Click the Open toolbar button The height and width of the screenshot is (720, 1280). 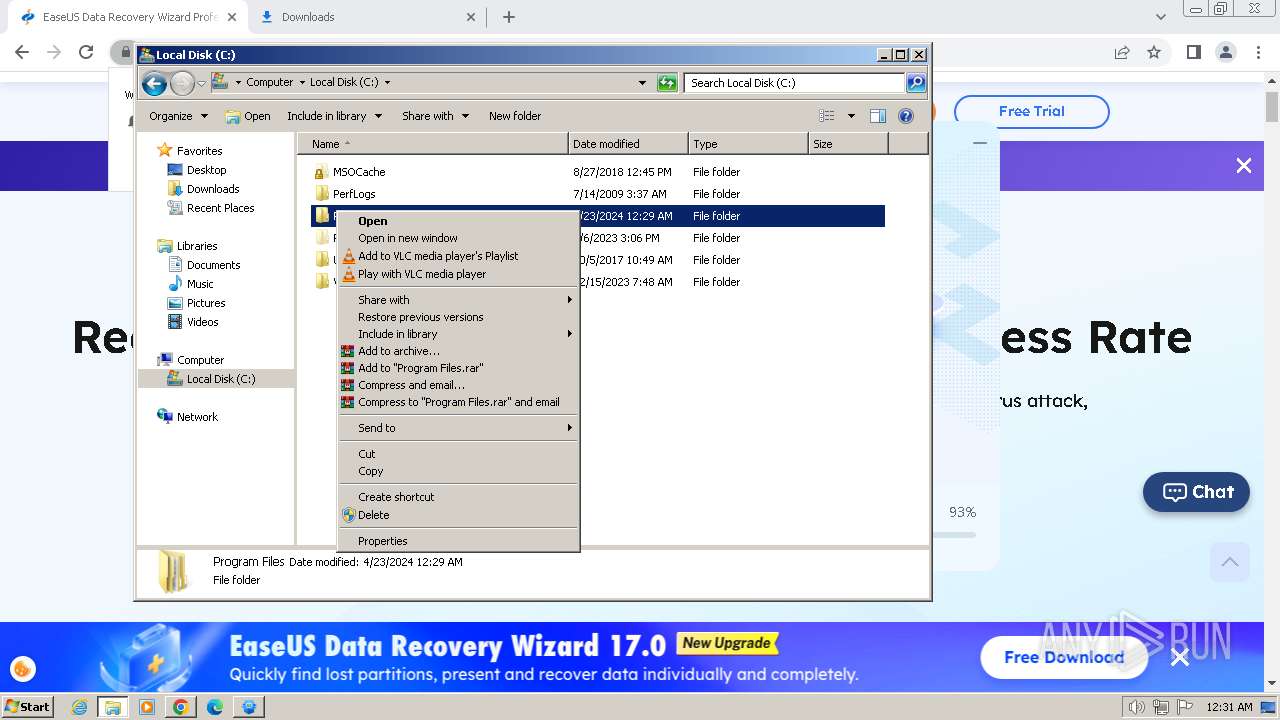pyautogui.click(x=248, y=116)
